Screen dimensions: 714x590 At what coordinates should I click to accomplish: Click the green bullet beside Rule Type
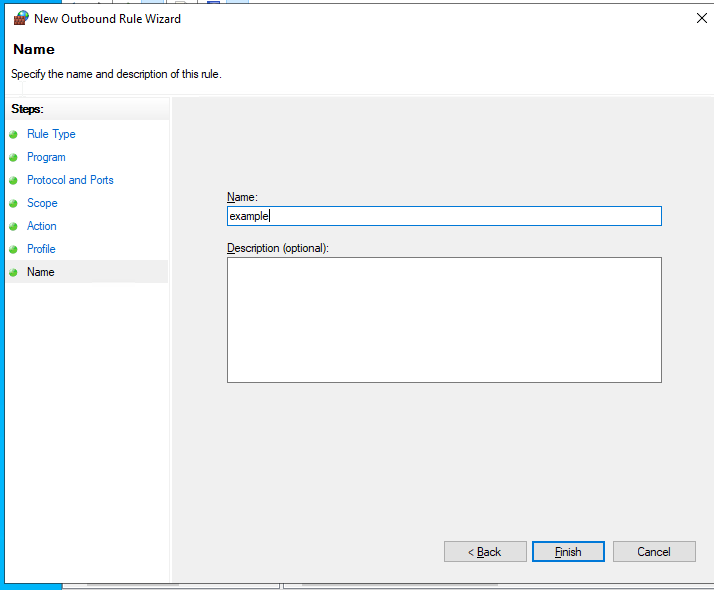(13, 134)
